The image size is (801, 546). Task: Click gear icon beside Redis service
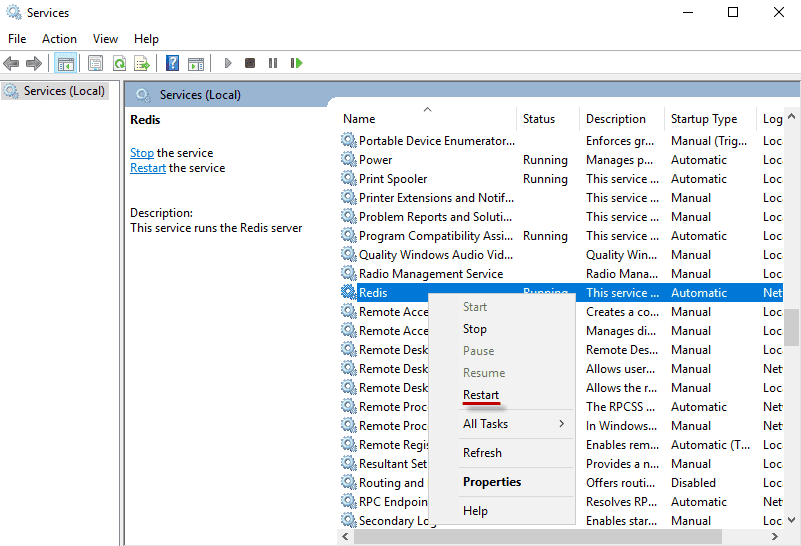click(x=348, y=292)
